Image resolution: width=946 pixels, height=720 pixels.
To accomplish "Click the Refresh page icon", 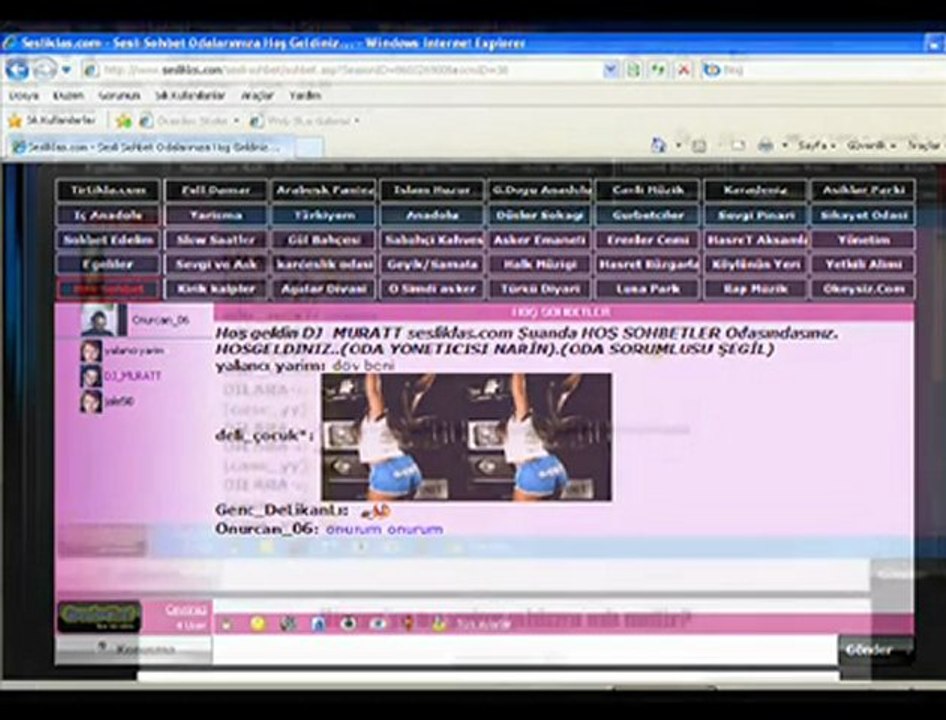I will (x=658, y=70).
